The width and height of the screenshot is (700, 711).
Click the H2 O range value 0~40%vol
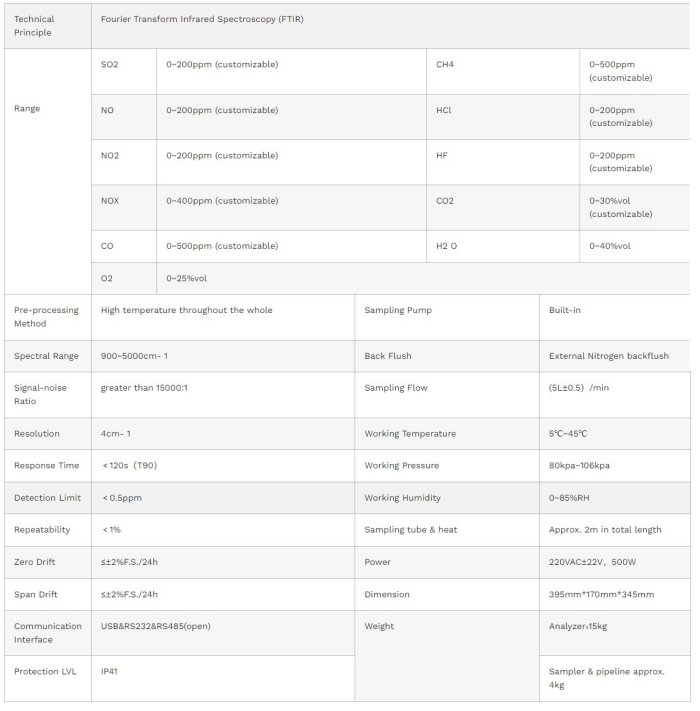click(610, 246)
